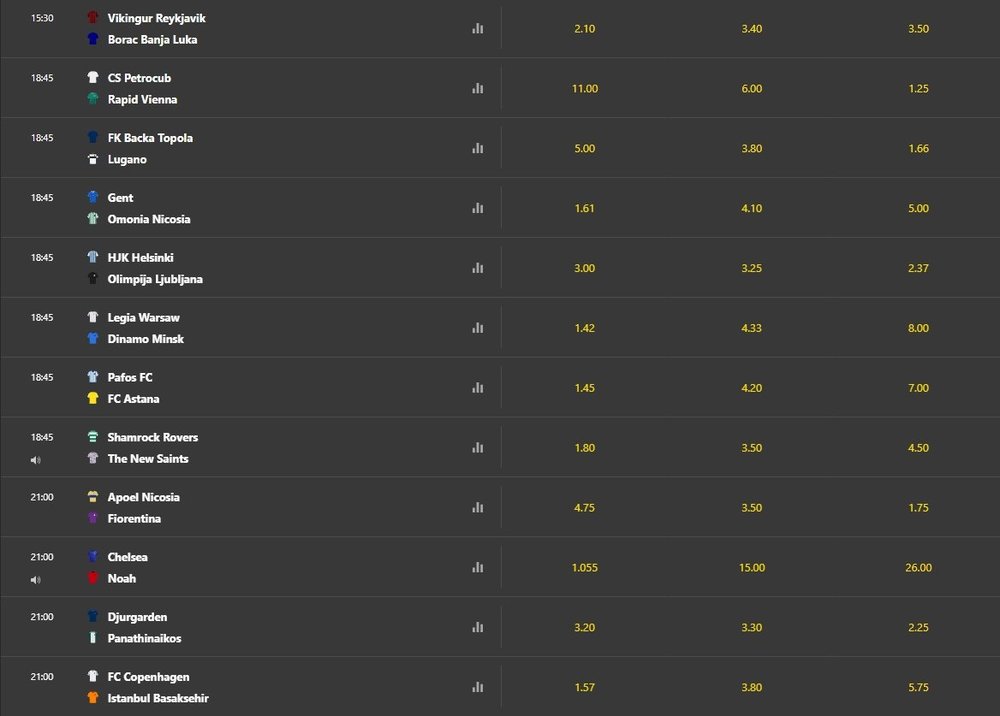The height and width of the screenshot is (716, 1000).
Task: Select draw odds 4.33 for Legia Warsaw match
Action: point(751,328)
